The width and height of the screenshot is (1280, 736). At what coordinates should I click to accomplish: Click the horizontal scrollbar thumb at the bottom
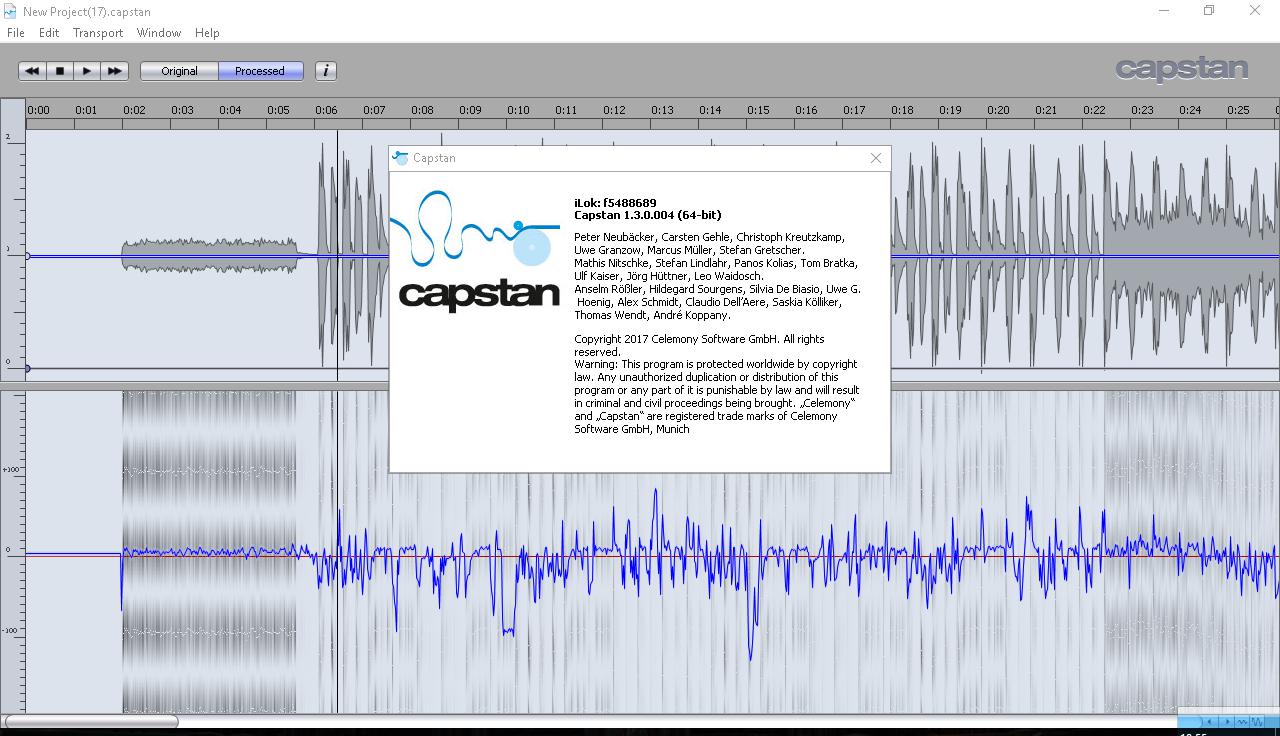[x=91, y=721]
